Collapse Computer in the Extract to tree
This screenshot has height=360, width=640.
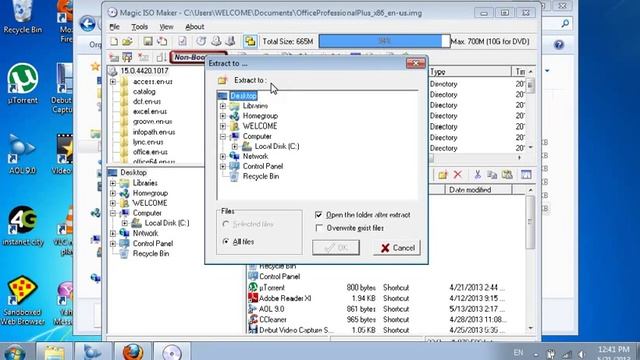pos(223,136)
